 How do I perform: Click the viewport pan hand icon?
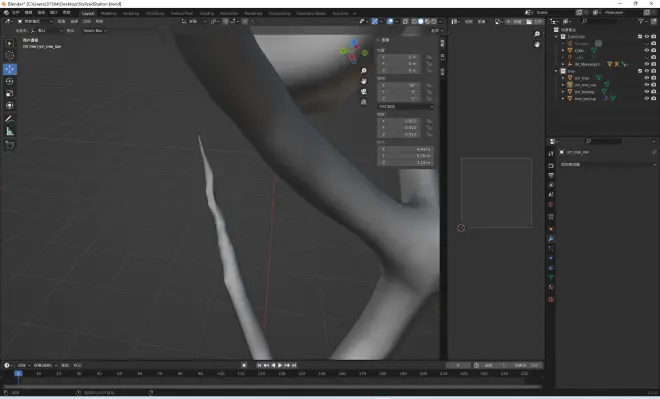tap(364, 81)
